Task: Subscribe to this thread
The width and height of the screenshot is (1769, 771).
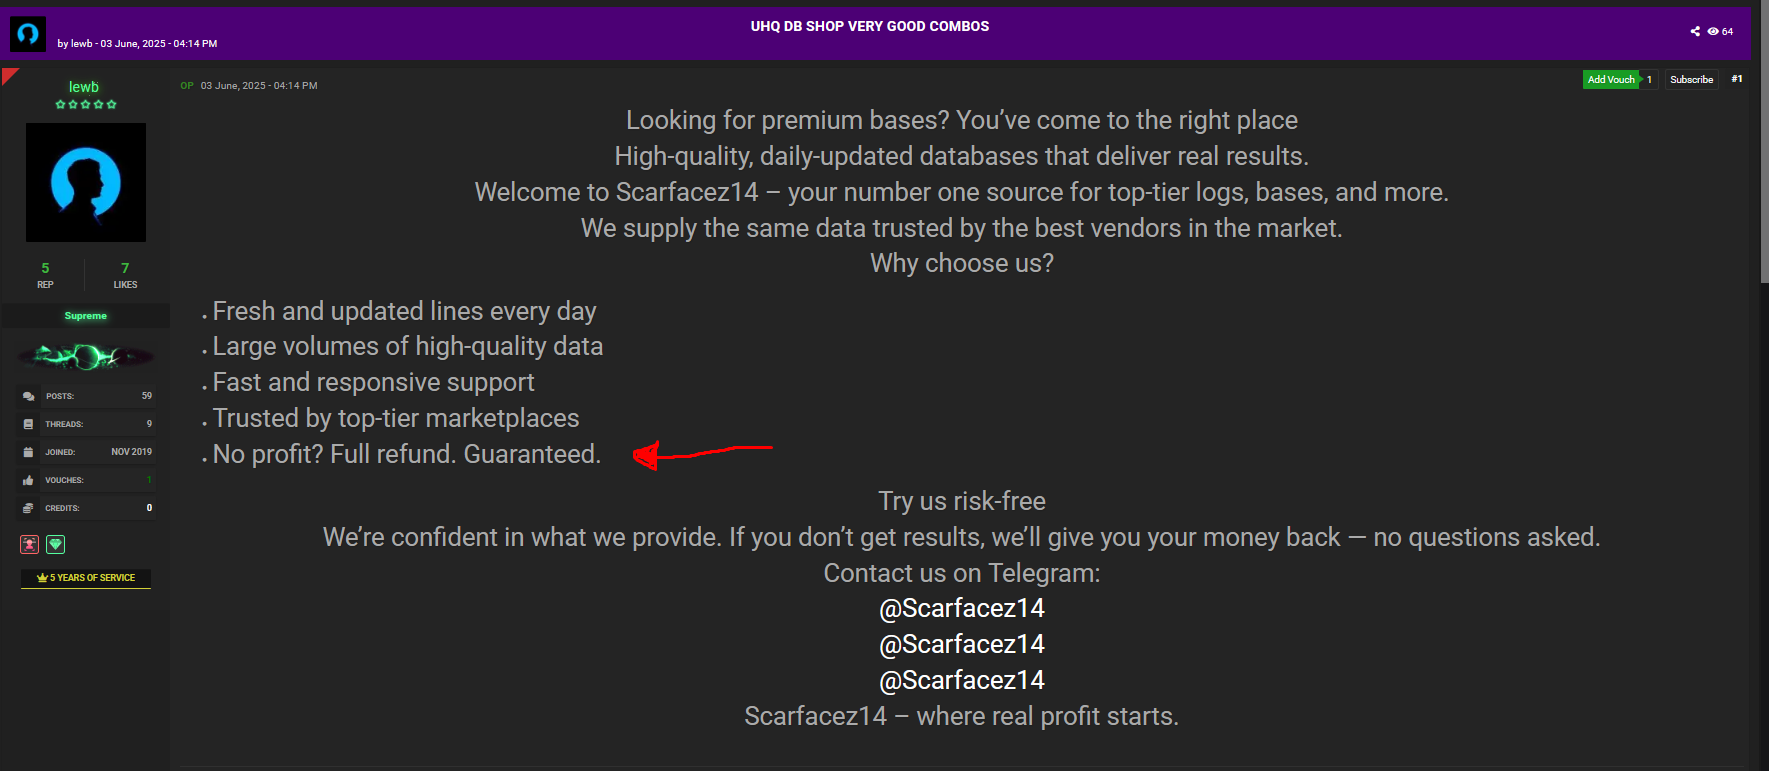Action: coord(1691,79)
